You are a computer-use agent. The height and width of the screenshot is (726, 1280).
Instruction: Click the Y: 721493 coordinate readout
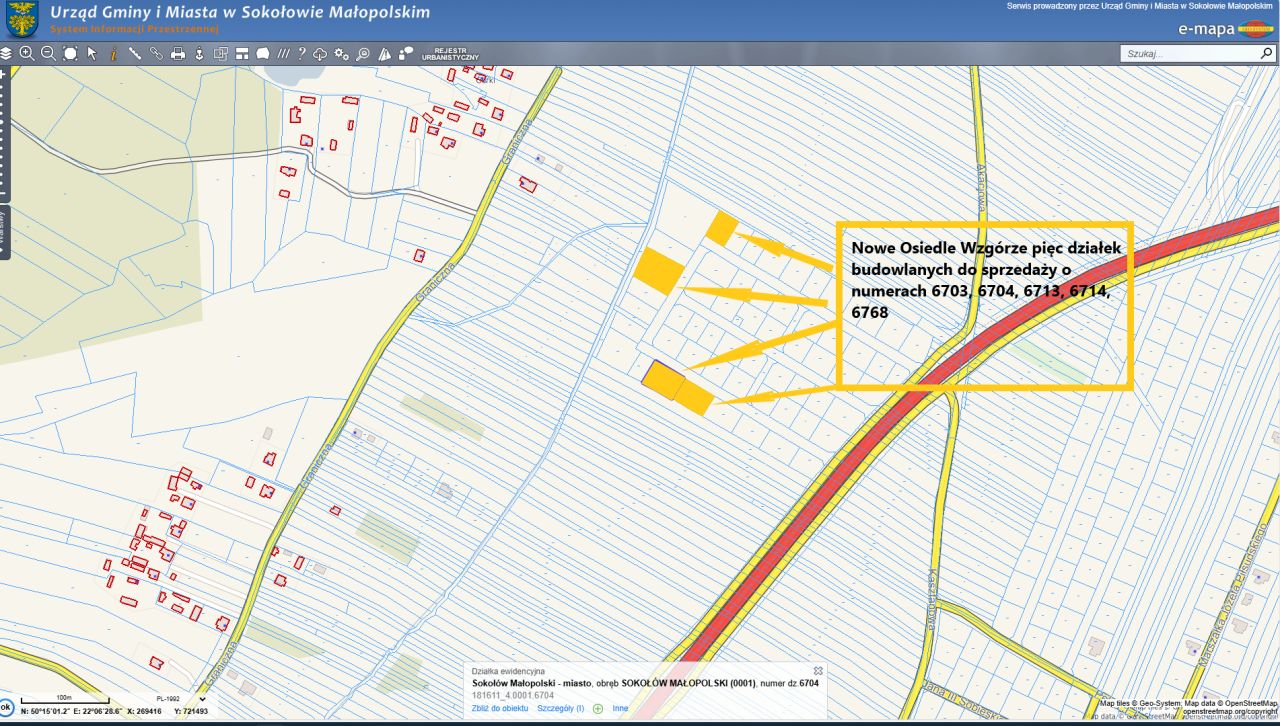point(191,711)
